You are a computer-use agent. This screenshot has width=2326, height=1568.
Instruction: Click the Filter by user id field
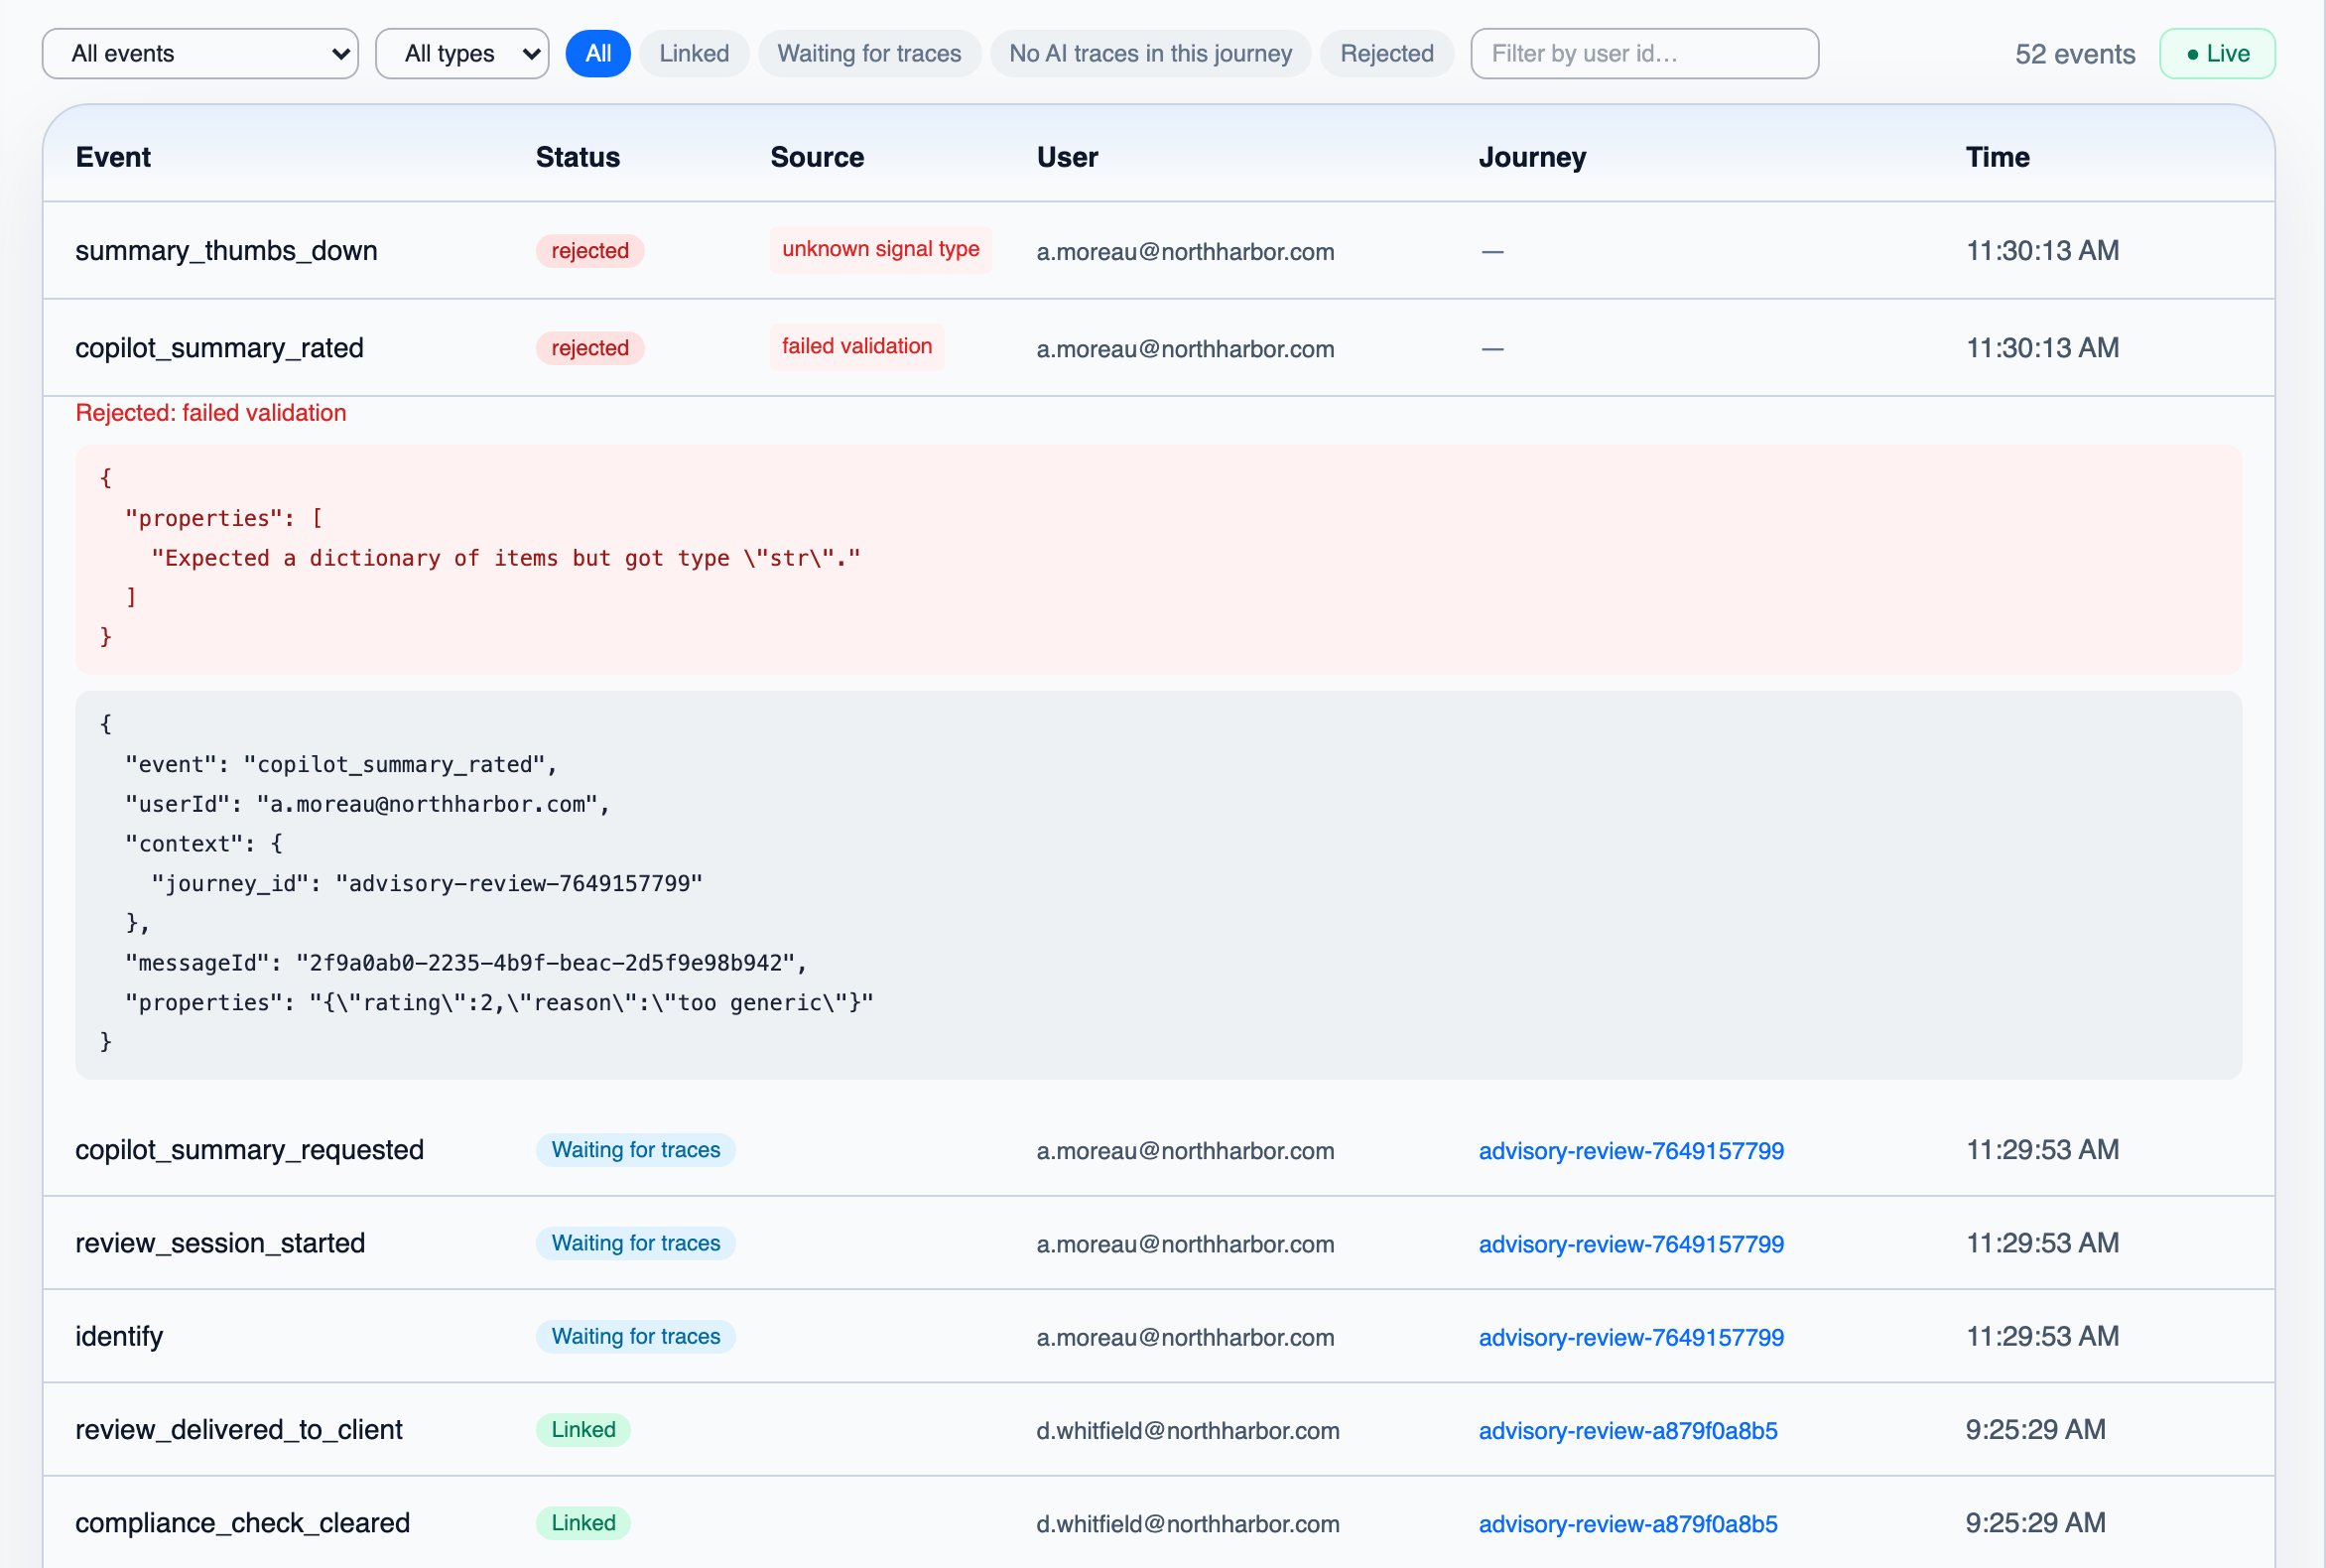pyautogui.click(x=1644, y=54)
